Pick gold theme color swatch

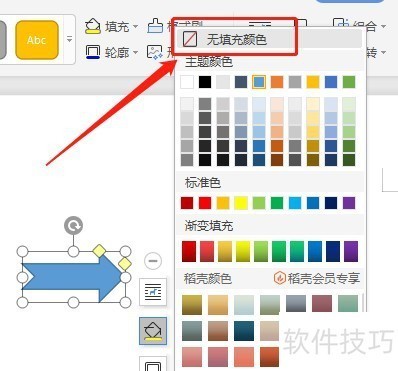[313, 82]
